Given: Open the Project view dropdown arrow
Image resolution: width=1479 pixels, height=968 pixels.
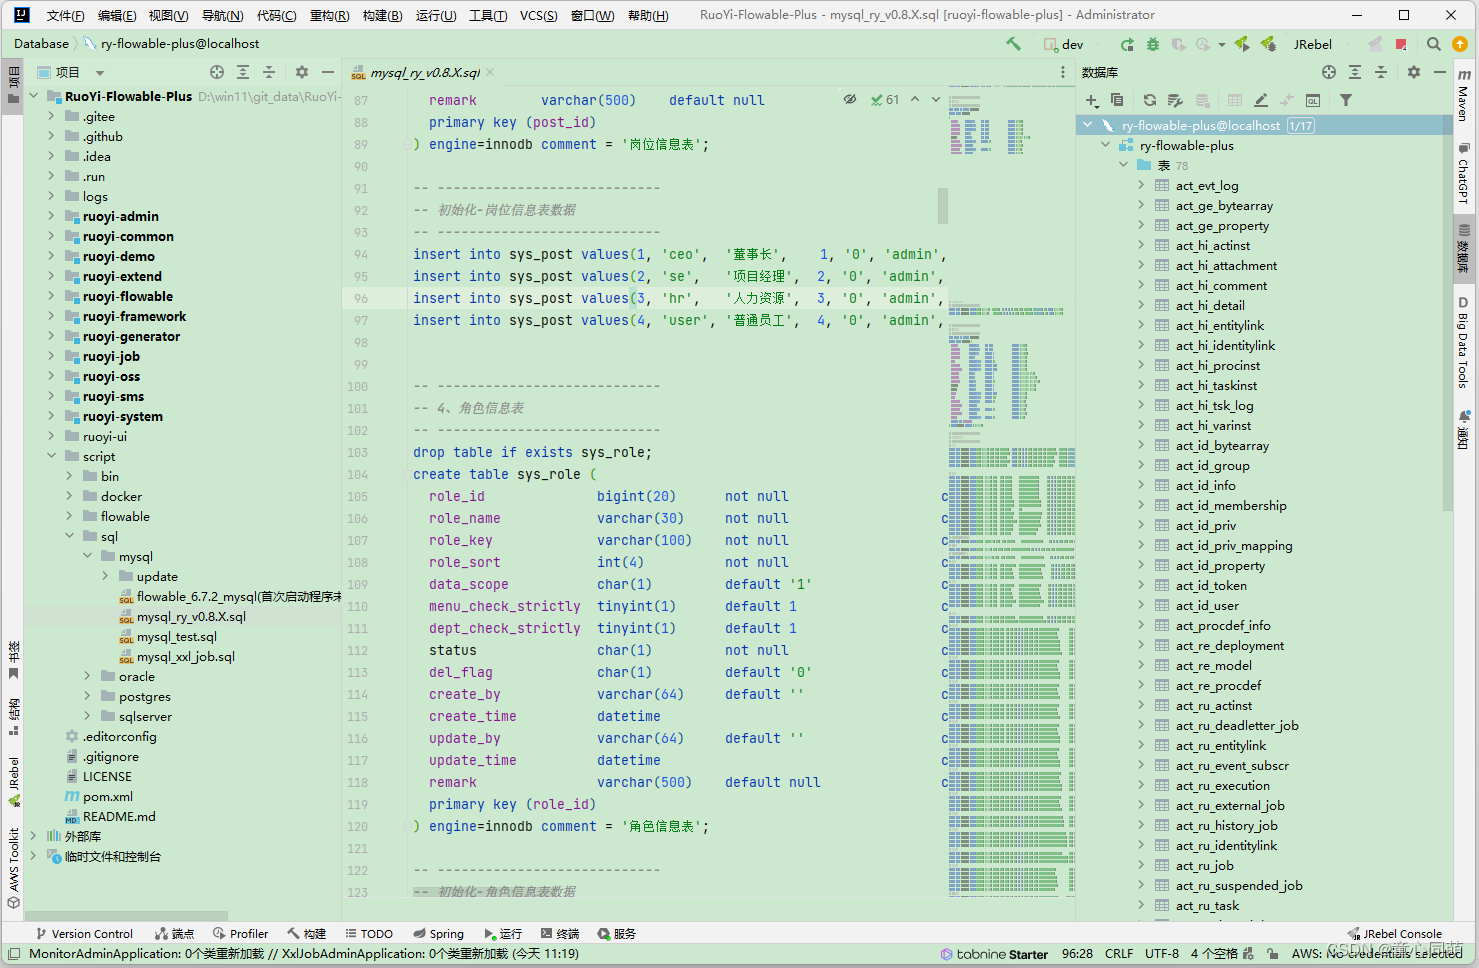Looking at the screenshot, I should coord(100,73).
